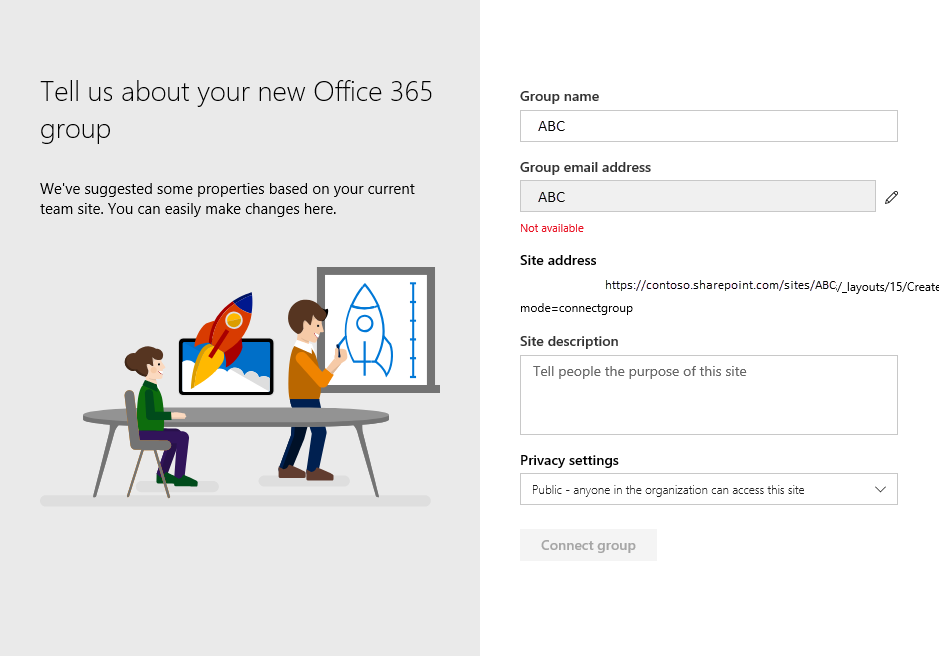The height and width of the screenshot is (656, 939).
Task: Click the 'Group email address' label
Action: point(585,167)
